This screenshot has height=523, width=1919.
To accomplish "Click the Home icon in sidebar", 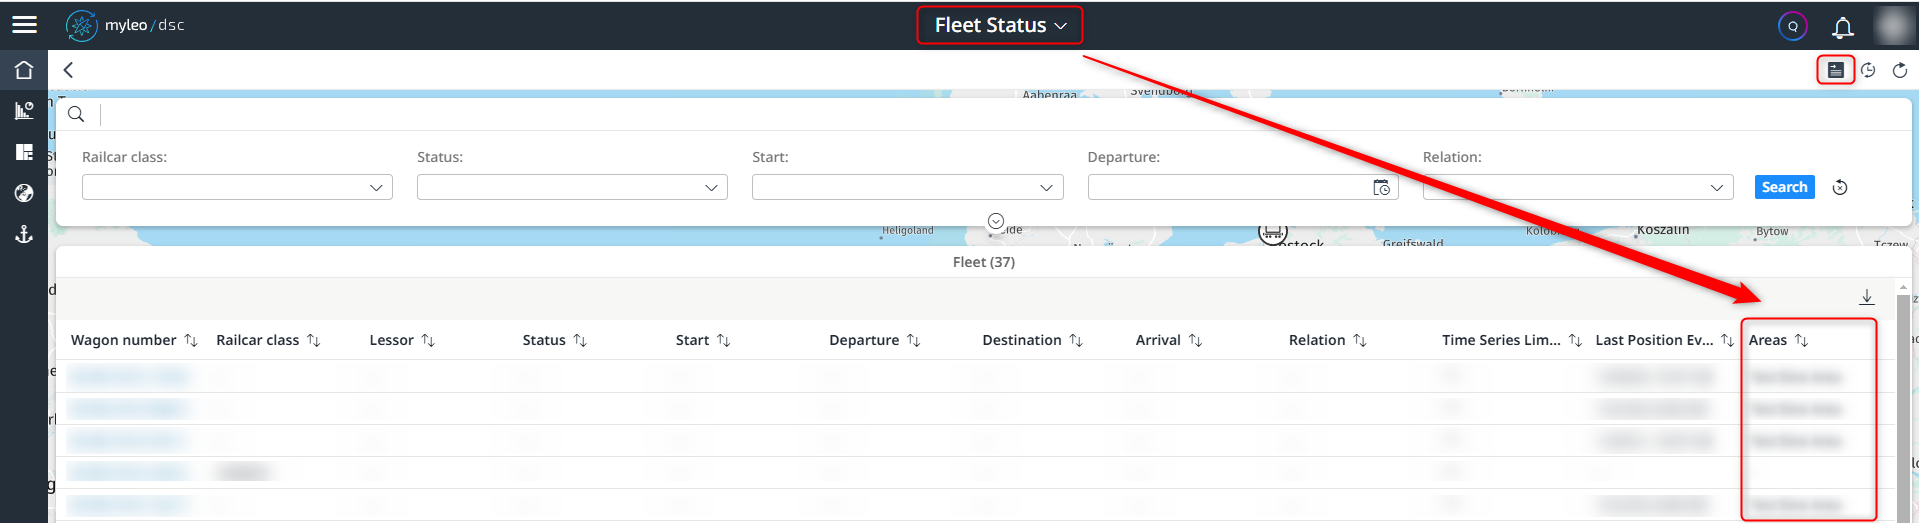I will (x=24, y=70).
